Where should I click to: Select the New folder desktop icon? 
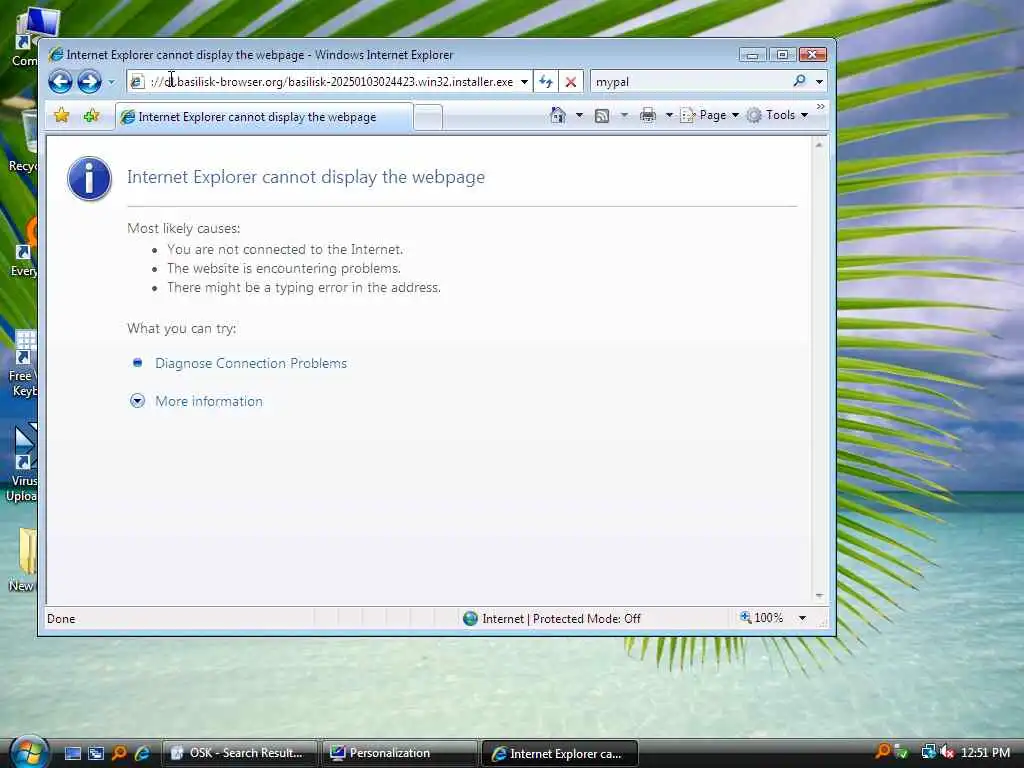[x=23, y=559]
